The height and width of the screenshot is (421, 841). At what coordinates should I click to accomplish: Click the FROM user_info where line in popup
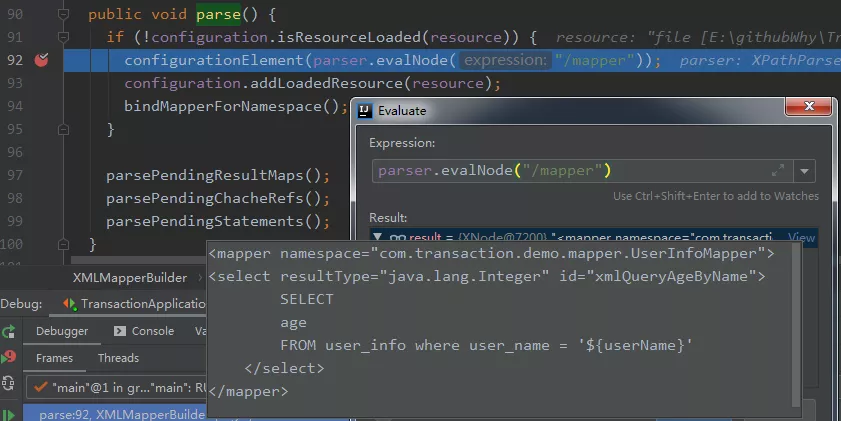pos(486,345)
